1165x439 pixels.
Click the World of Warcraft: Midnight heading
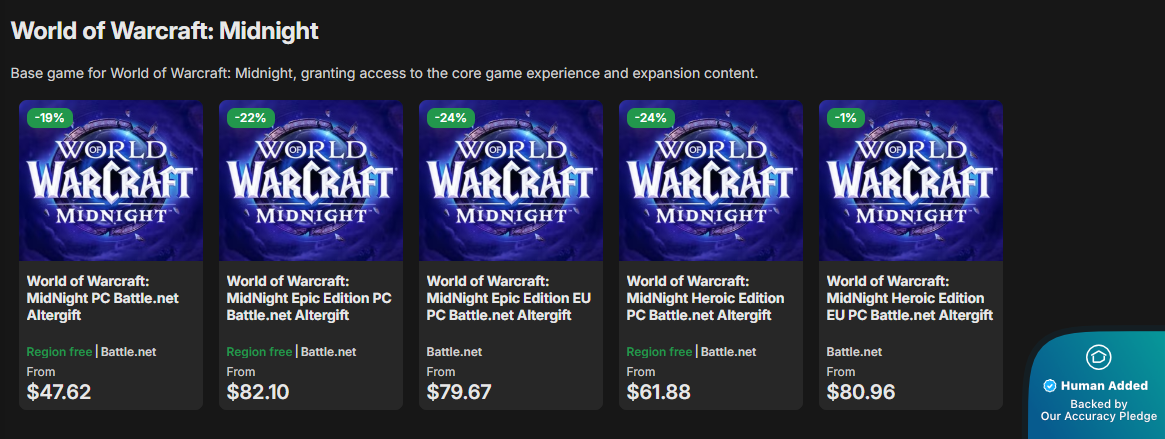tap(164, 30)
